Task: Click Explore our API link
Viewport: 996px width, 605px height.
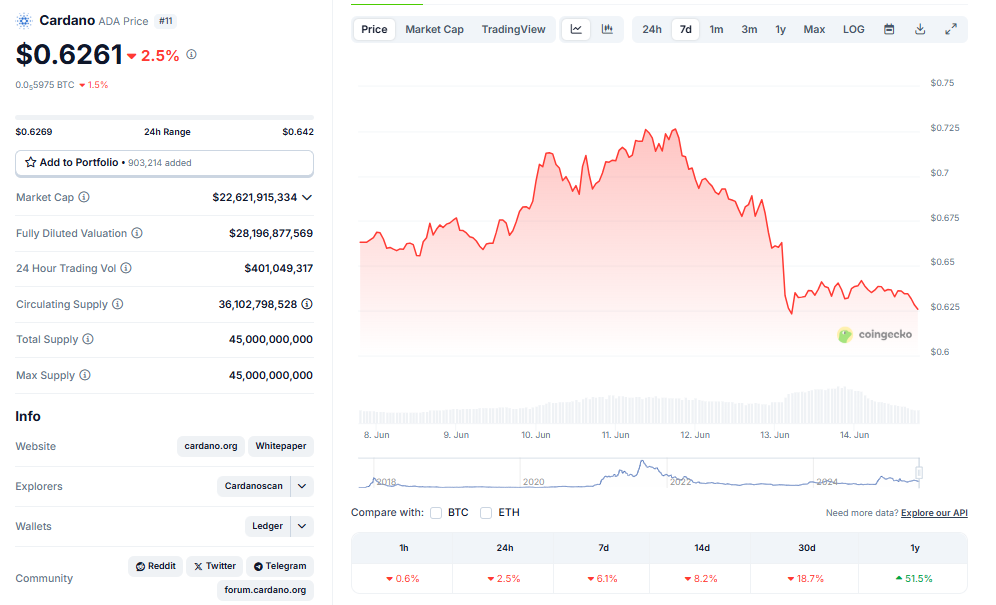Action: click(934, 513)
